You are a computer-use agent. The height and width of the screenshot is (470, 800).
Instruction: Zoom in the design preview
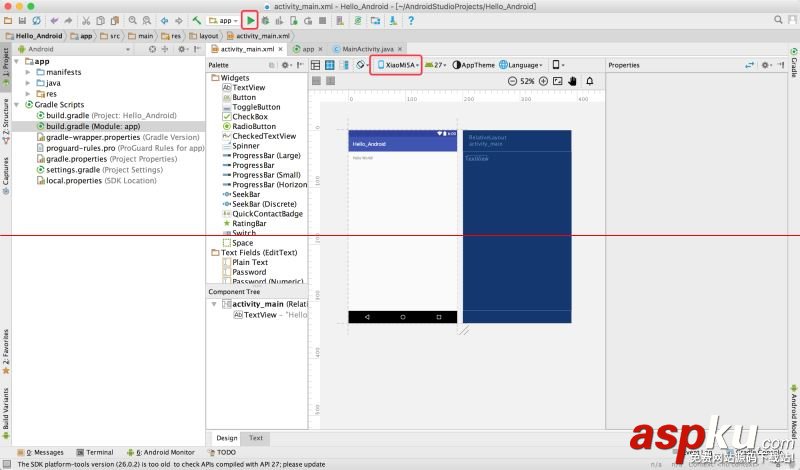point(543,81)
